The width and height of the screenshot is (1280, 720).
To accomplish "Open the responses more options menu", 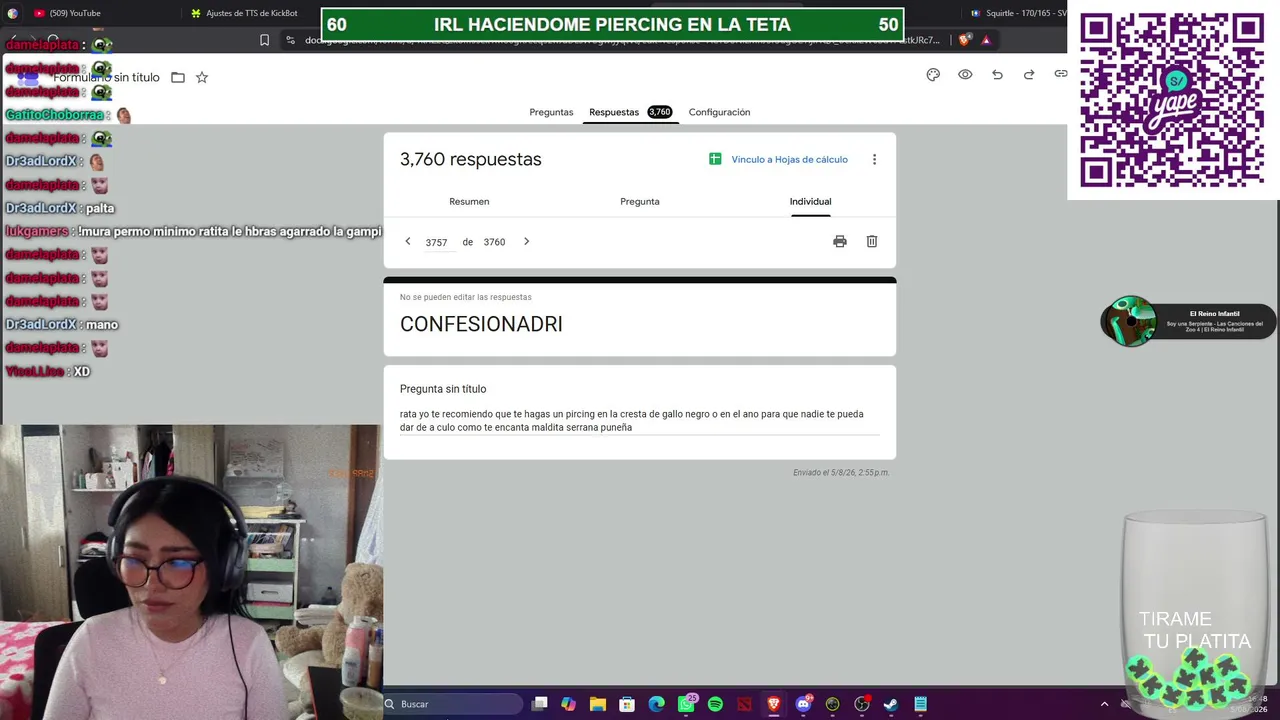I will coord(874,159).
